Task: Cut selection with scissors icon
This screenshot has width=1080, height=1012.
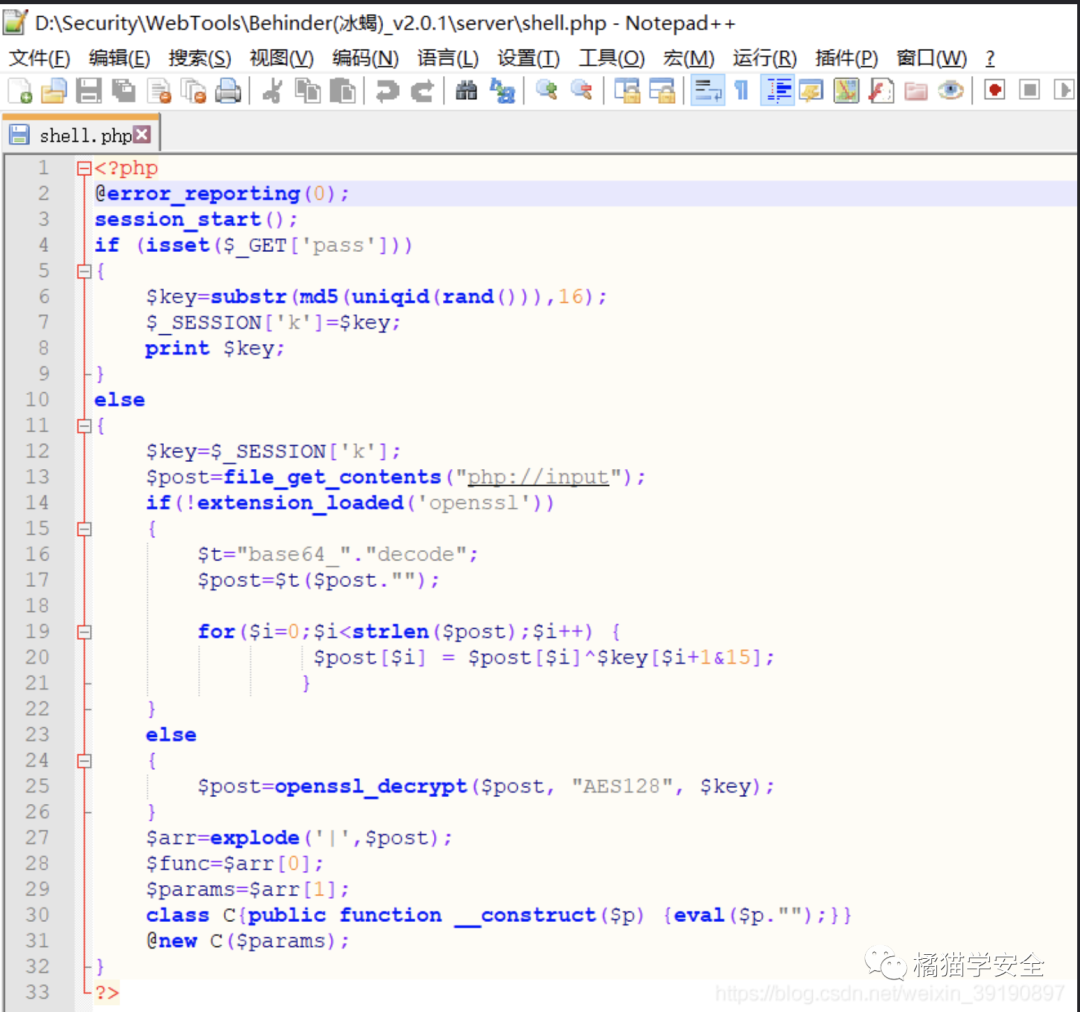Action: [x=272, y=91]
